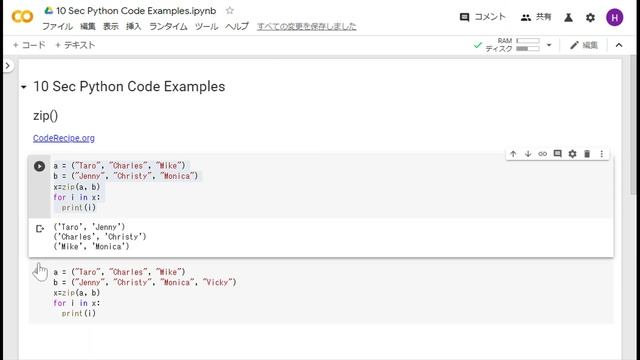
Task: Run the first code cell
Action: click(x=39, y=166)
